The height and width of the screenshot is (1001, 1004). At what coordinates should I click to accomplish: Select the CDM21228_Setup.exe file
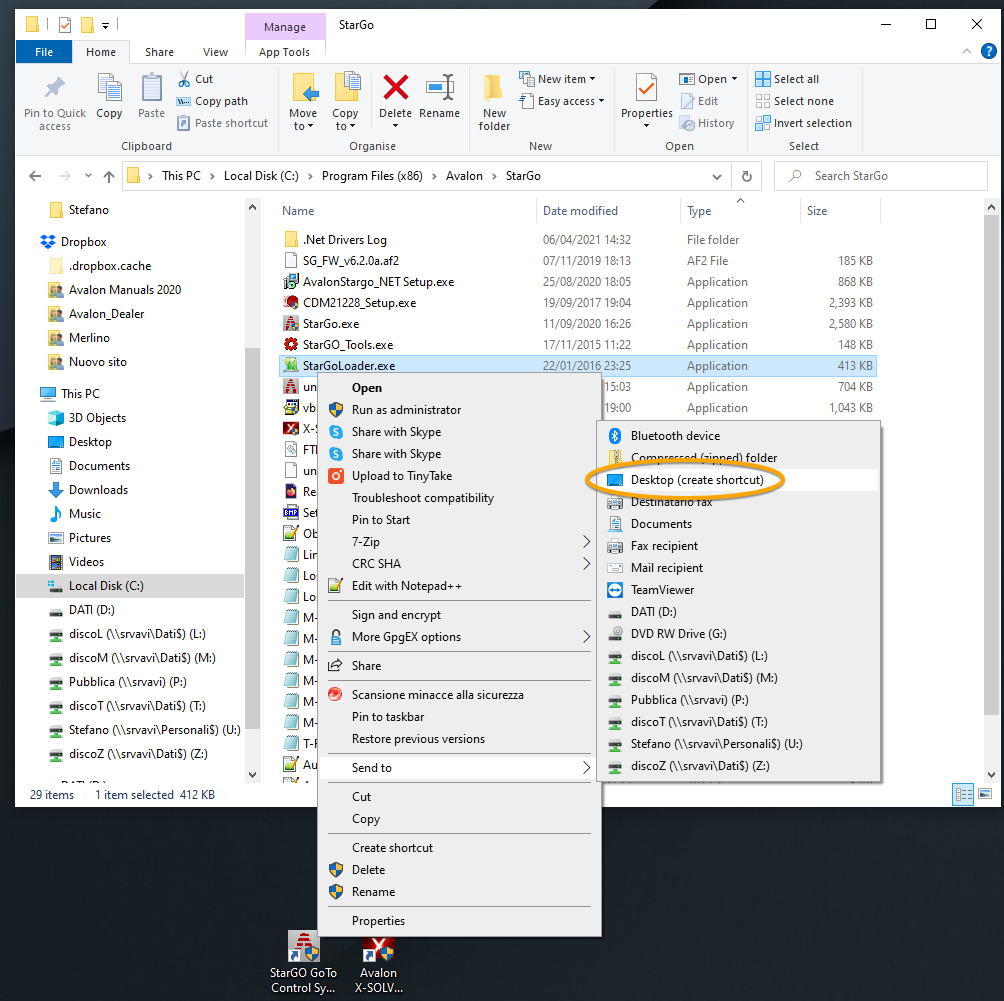point(359,303)
